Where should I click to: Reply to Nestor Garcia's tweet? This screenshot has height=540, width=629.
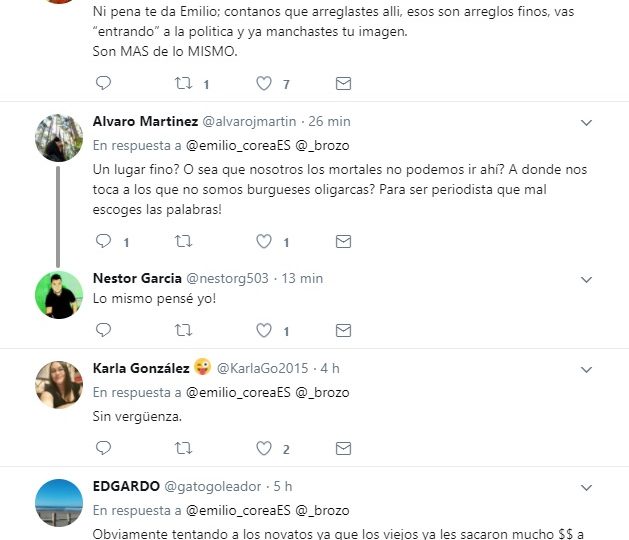pos(103,330)
